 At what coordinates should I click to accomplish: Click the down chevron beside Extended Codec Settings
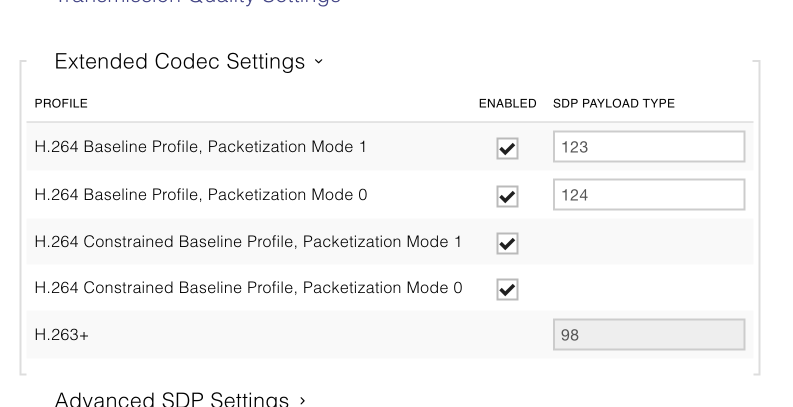click(319, 62)
